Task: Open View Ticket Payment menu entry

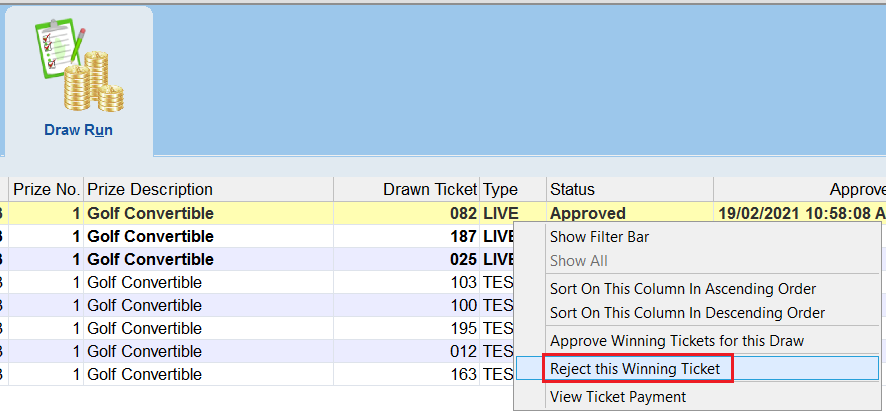Action: tap(618, 397)
